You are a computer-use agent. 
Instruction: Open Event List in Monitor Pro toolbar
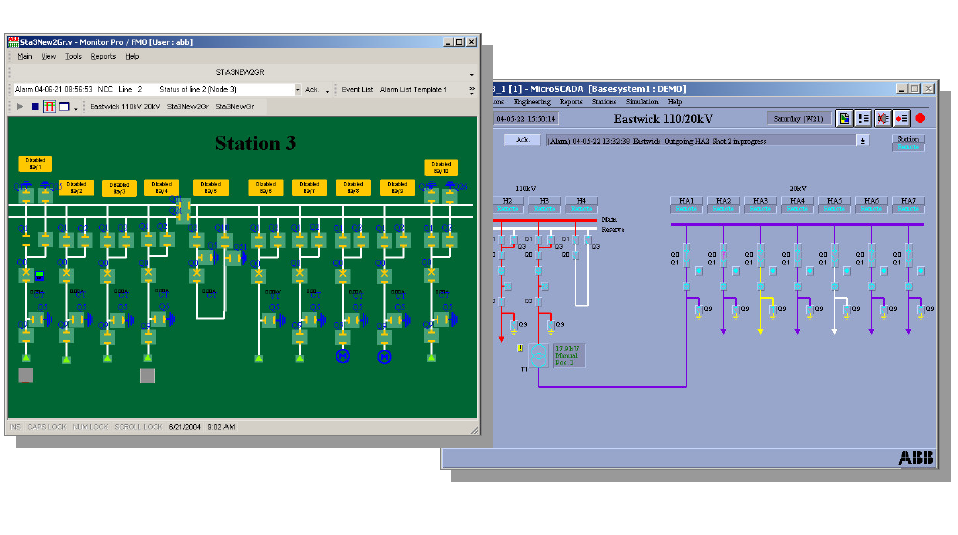tap(357, 89)
